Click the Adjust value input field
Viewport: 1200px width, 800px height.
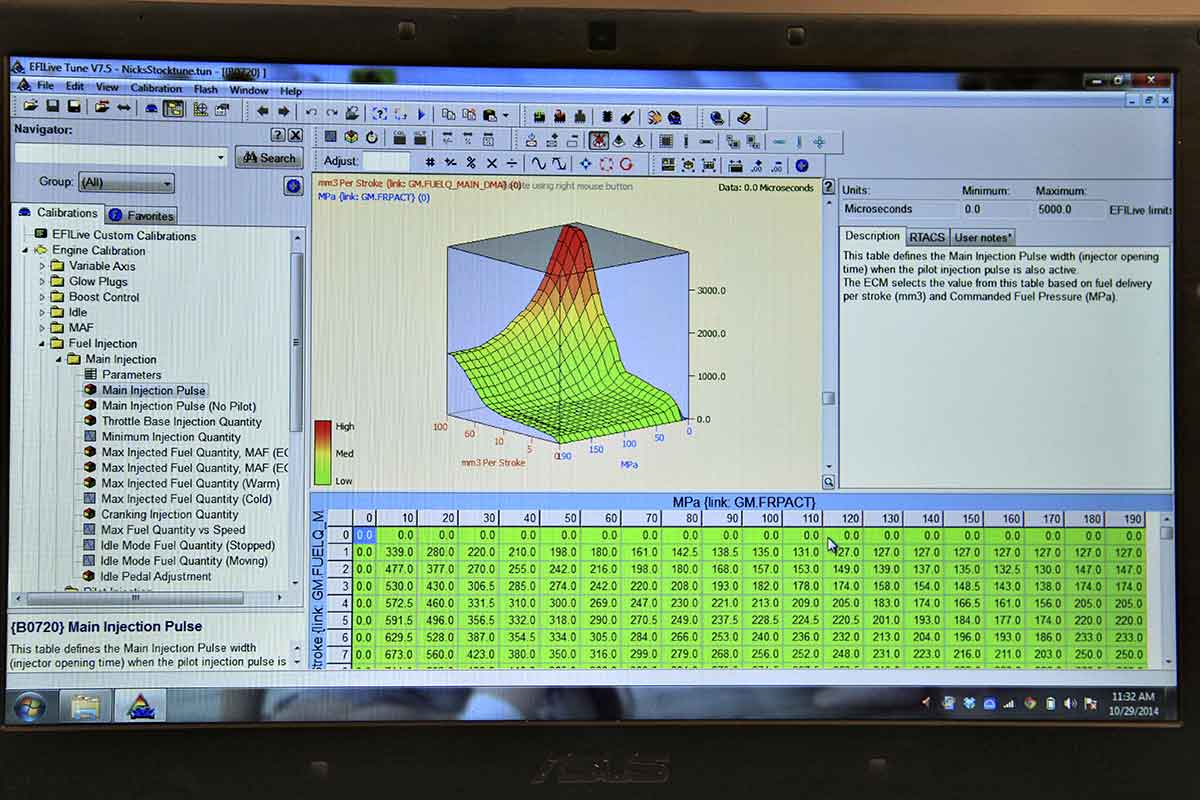coord(386,162)
